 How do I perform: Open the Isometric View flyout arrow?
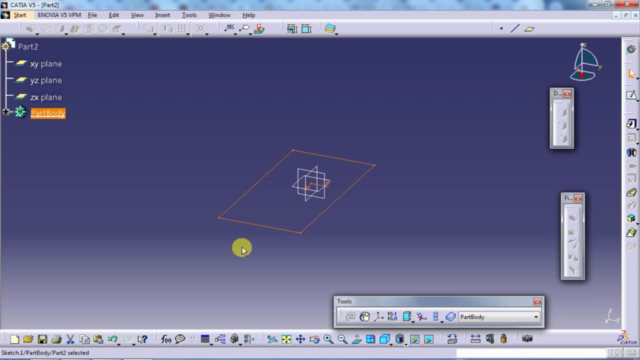[391, 344]
